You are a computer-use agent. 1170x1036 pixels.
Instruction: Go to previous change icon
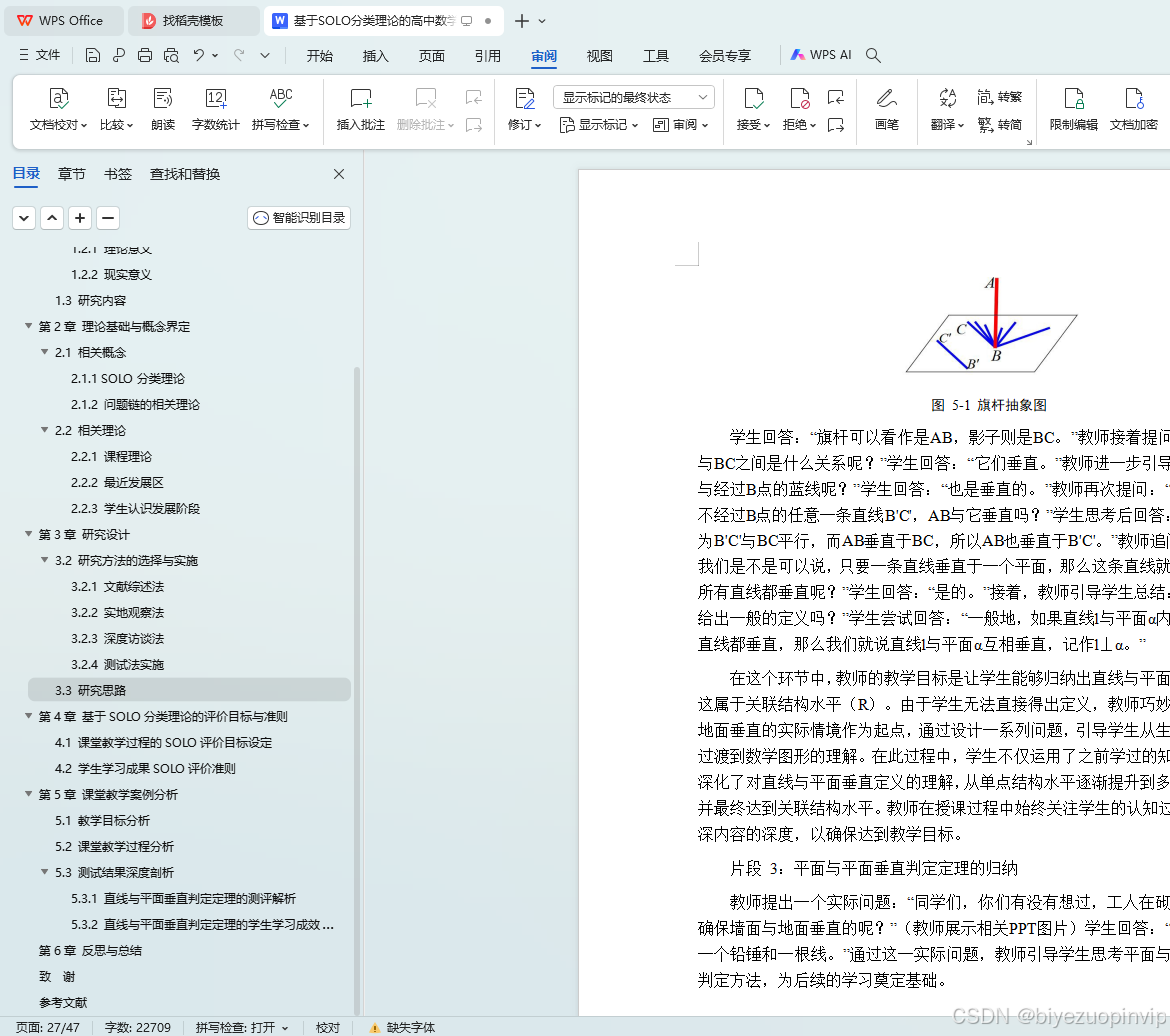click(836, 97)
